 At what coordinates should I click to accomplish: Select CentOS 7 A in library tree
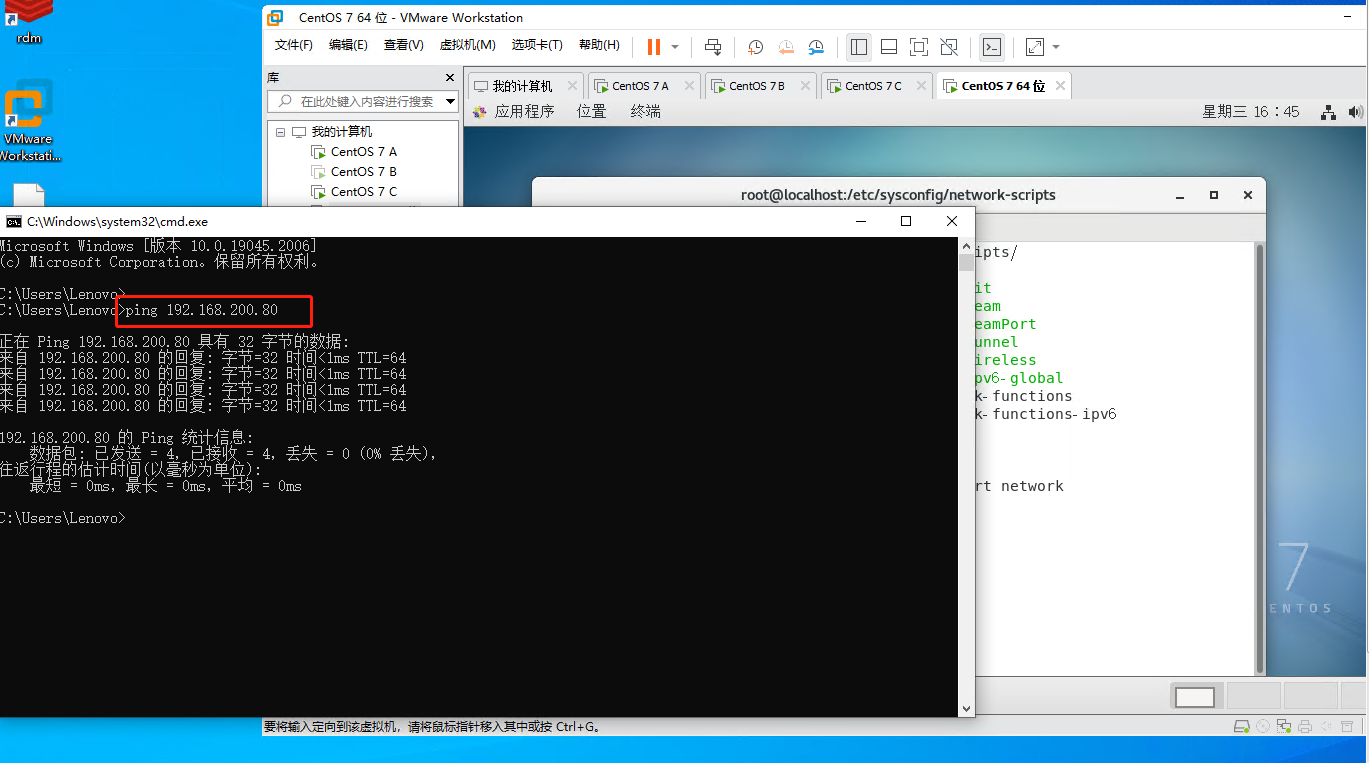[x=363, y=152]
